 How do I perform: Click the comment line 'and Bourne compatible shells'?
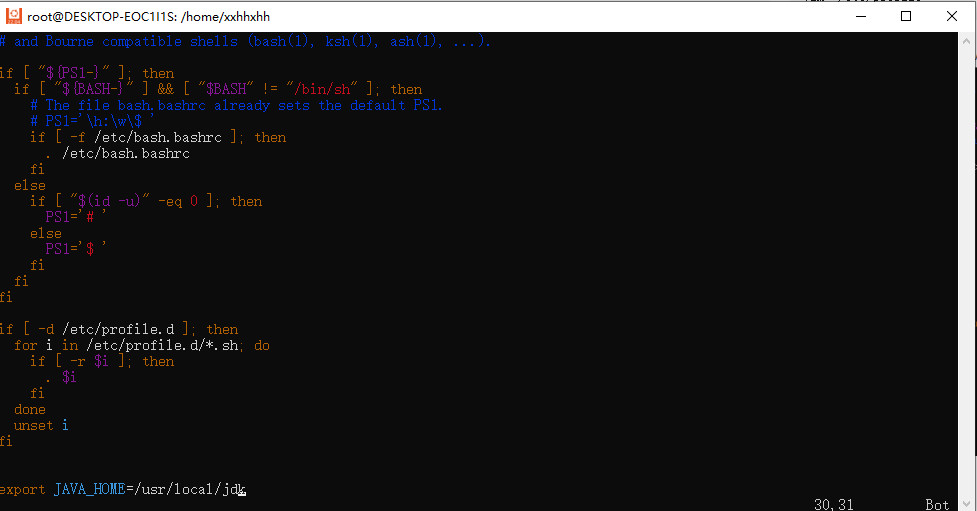245,42
